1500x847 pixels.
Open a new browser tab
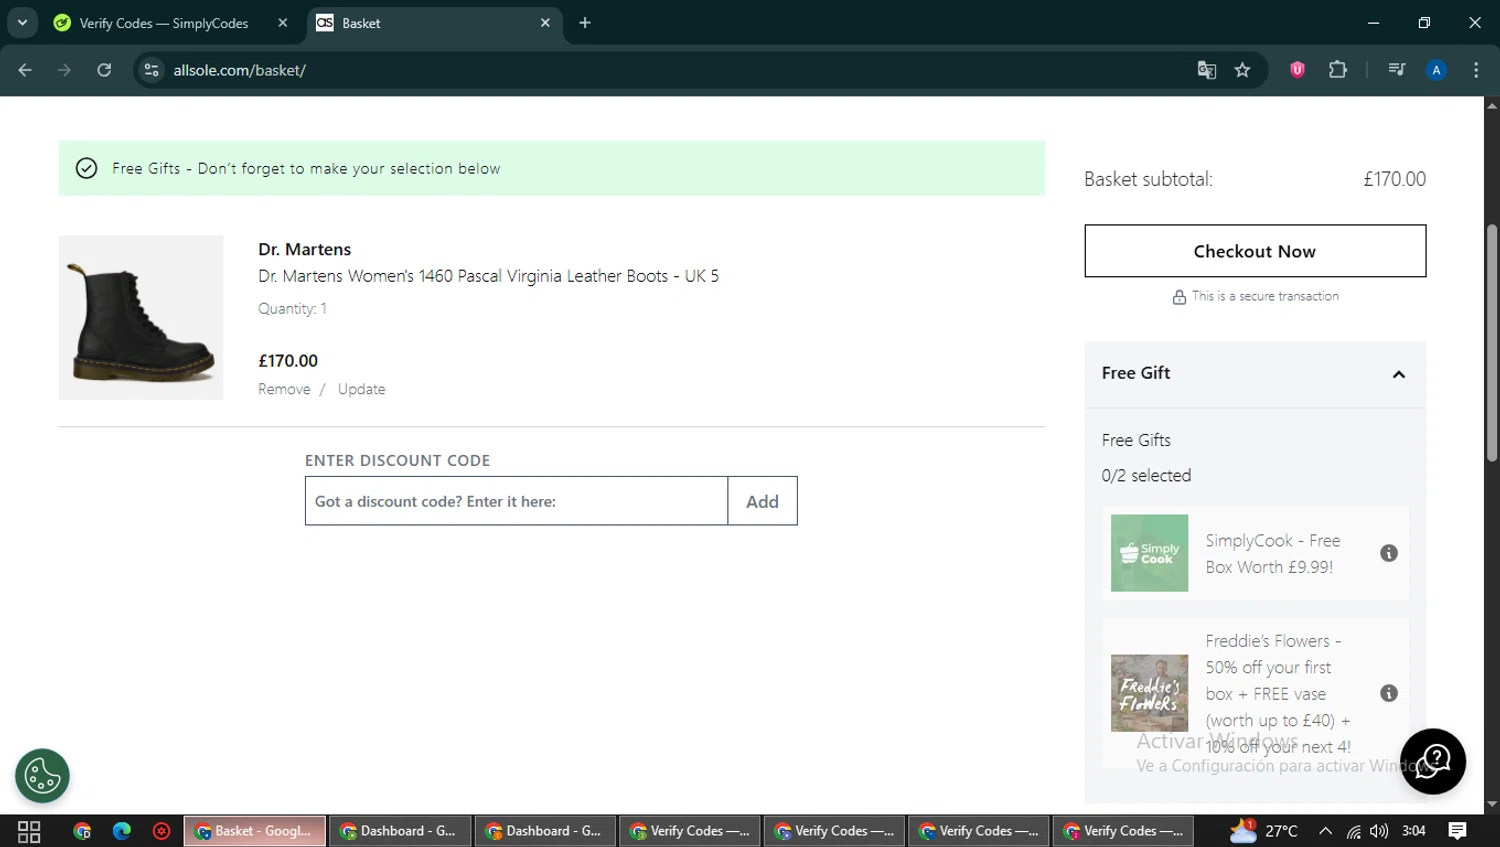click(585, 23)
